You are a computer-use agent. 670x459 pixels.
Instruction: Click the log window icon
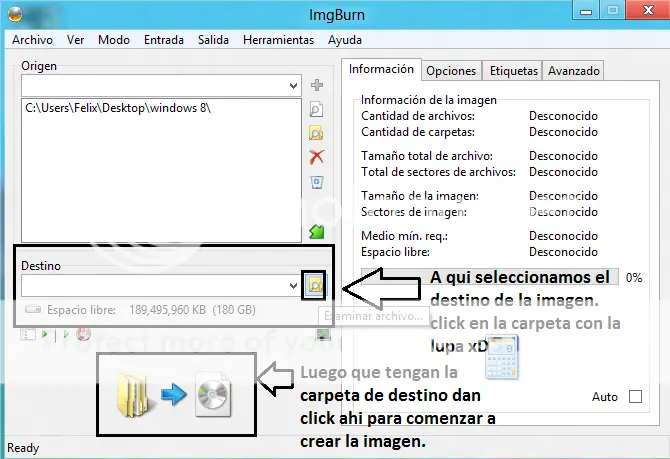click(28, 334)
